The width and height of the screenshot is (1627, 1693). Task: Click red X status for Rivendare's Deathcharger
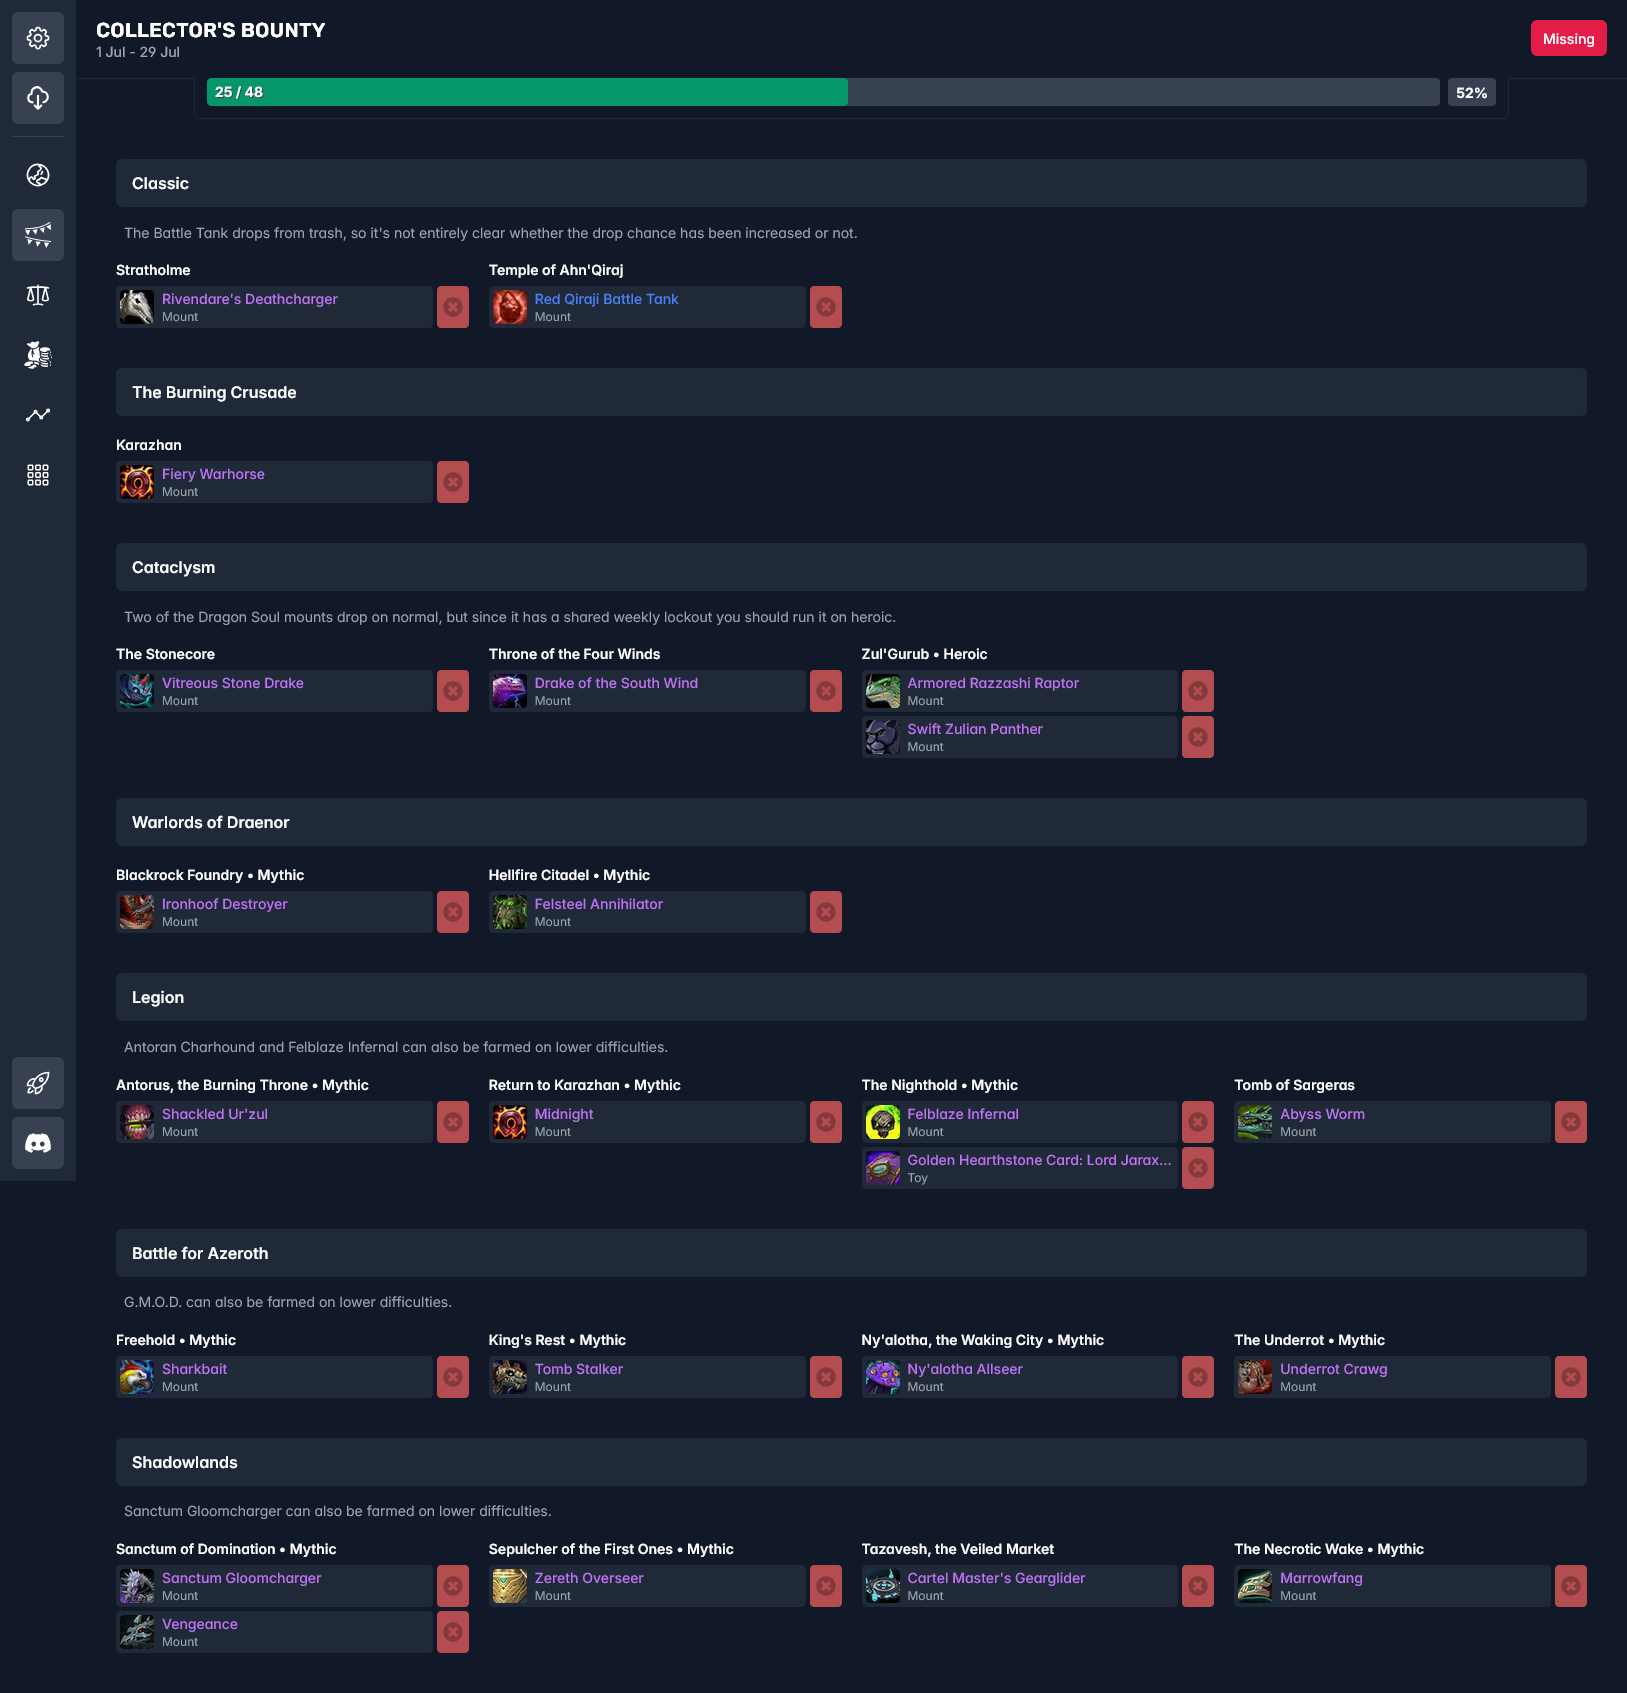pos(453,307)
